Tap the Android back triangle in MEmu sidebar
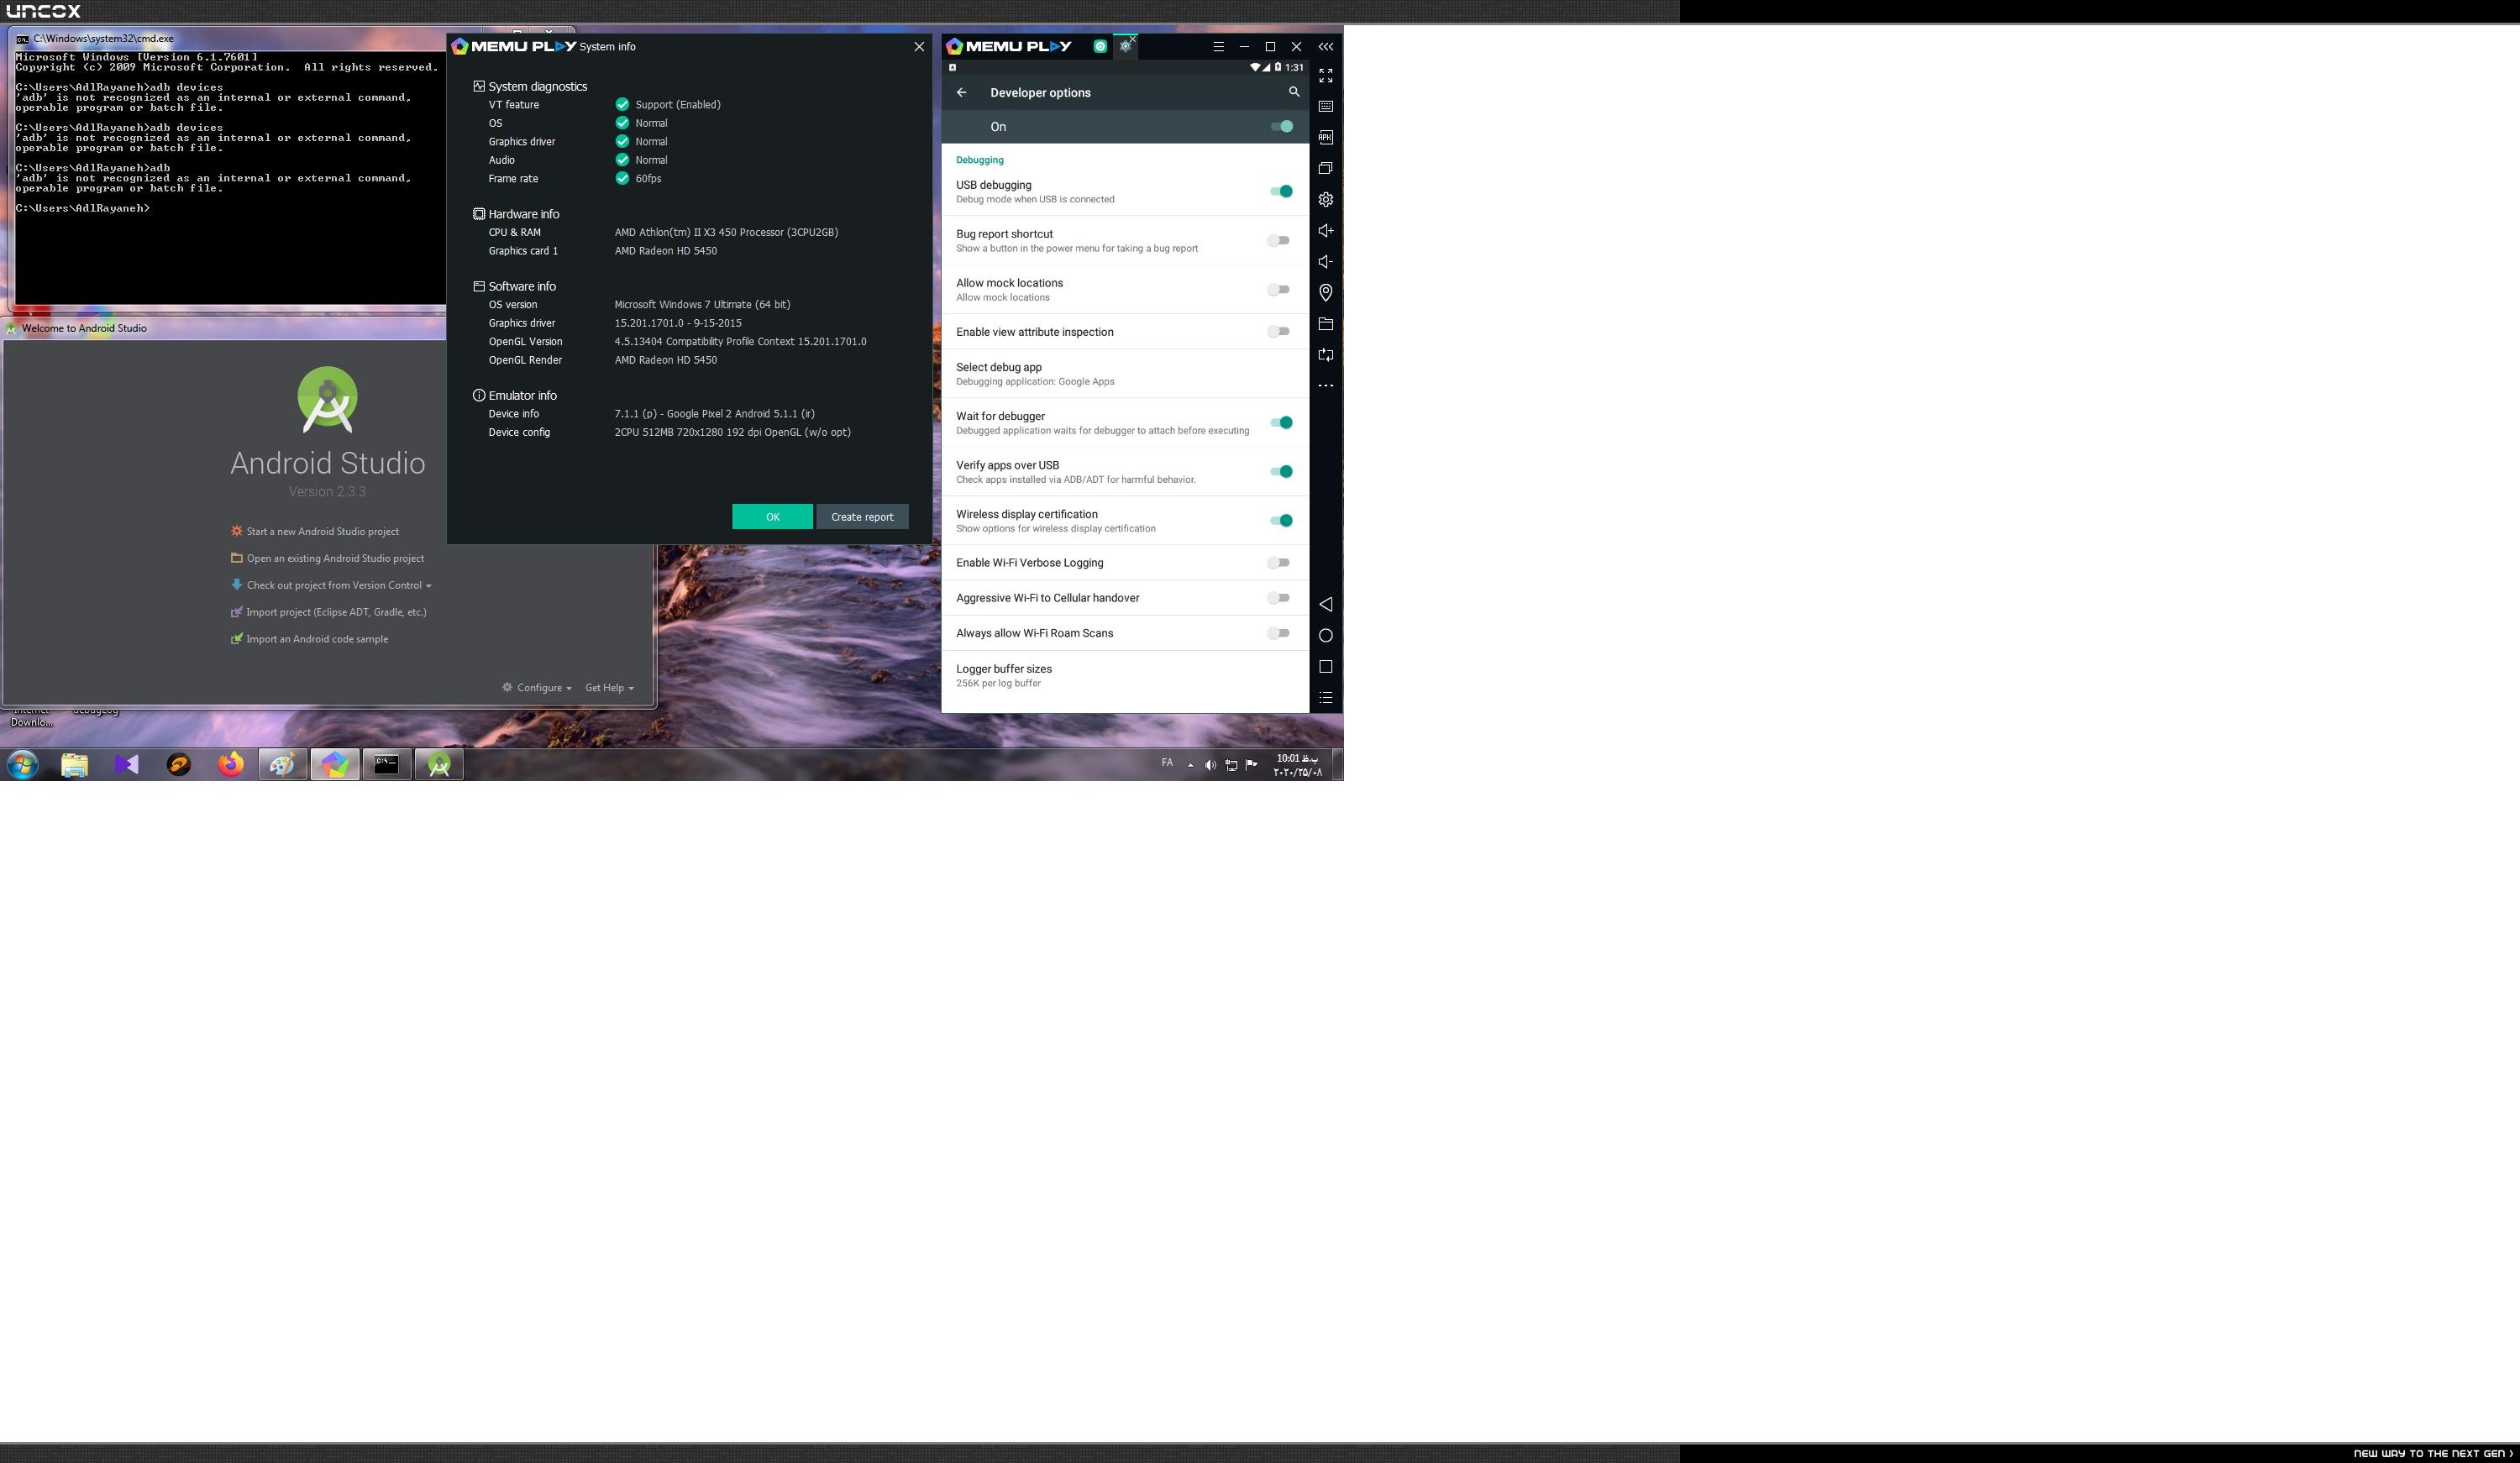 tap(1325, 604)
